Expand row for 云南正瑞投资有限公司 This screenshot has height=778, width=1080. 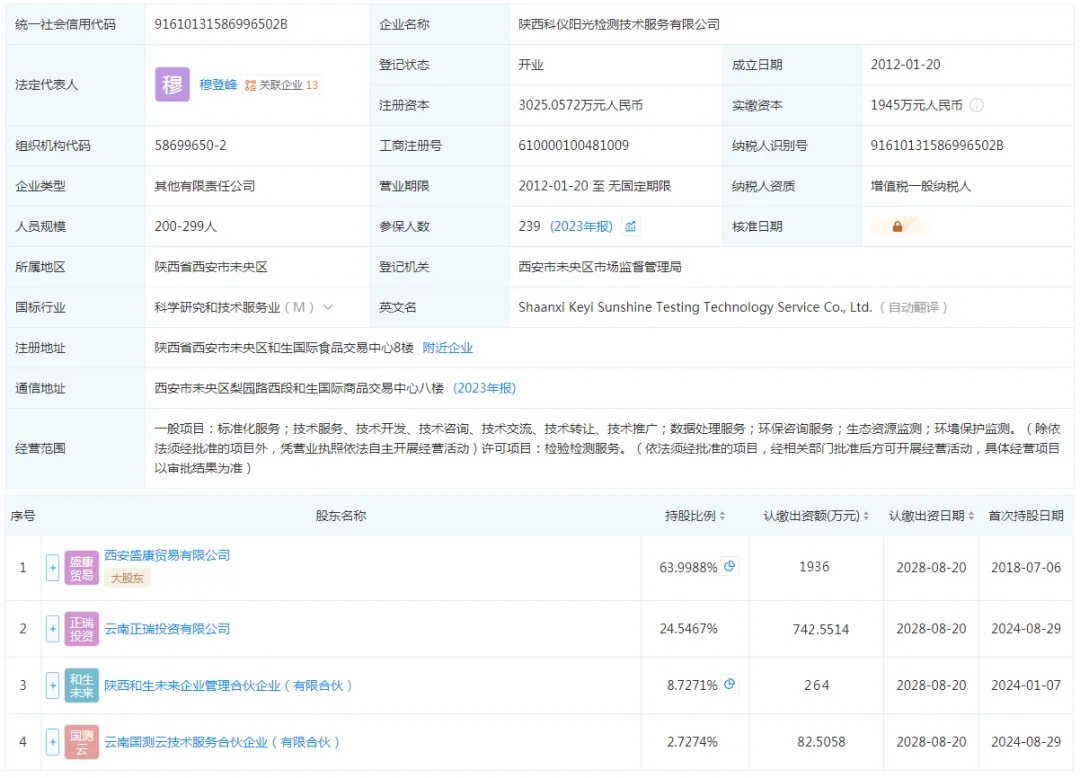pyautogui.click(x=52, y=629)
